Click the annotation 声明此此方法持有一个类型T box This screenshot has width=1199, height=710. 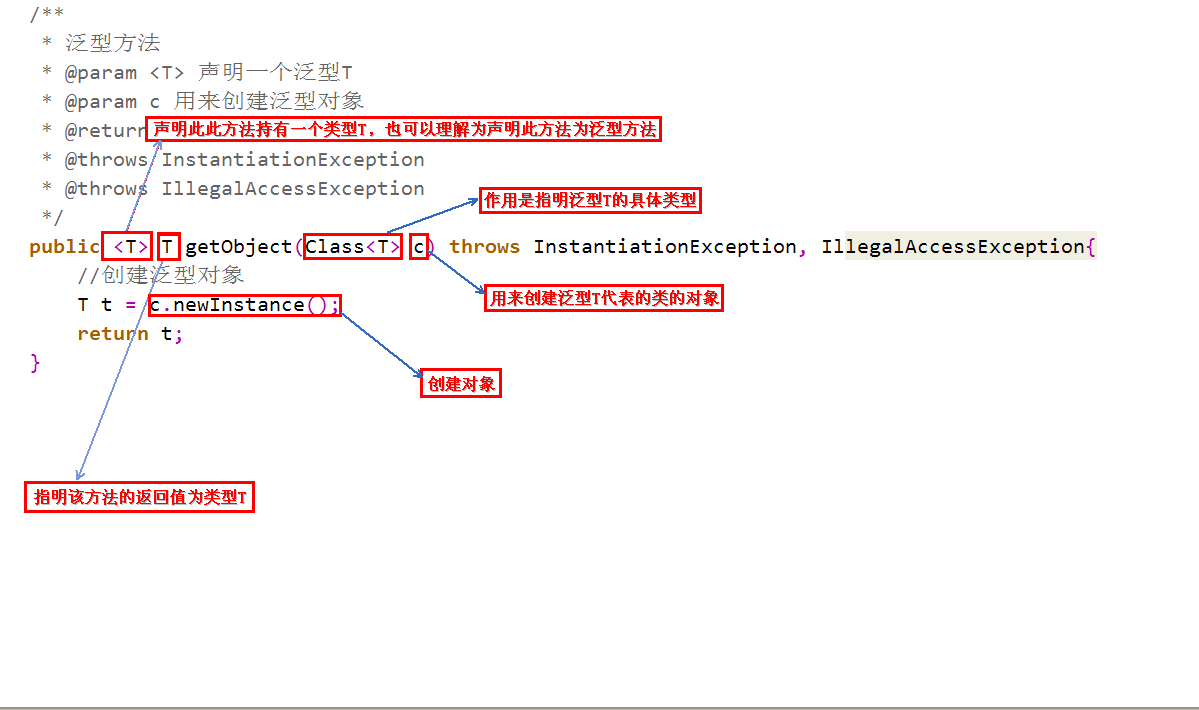click(x=403, y=128)
